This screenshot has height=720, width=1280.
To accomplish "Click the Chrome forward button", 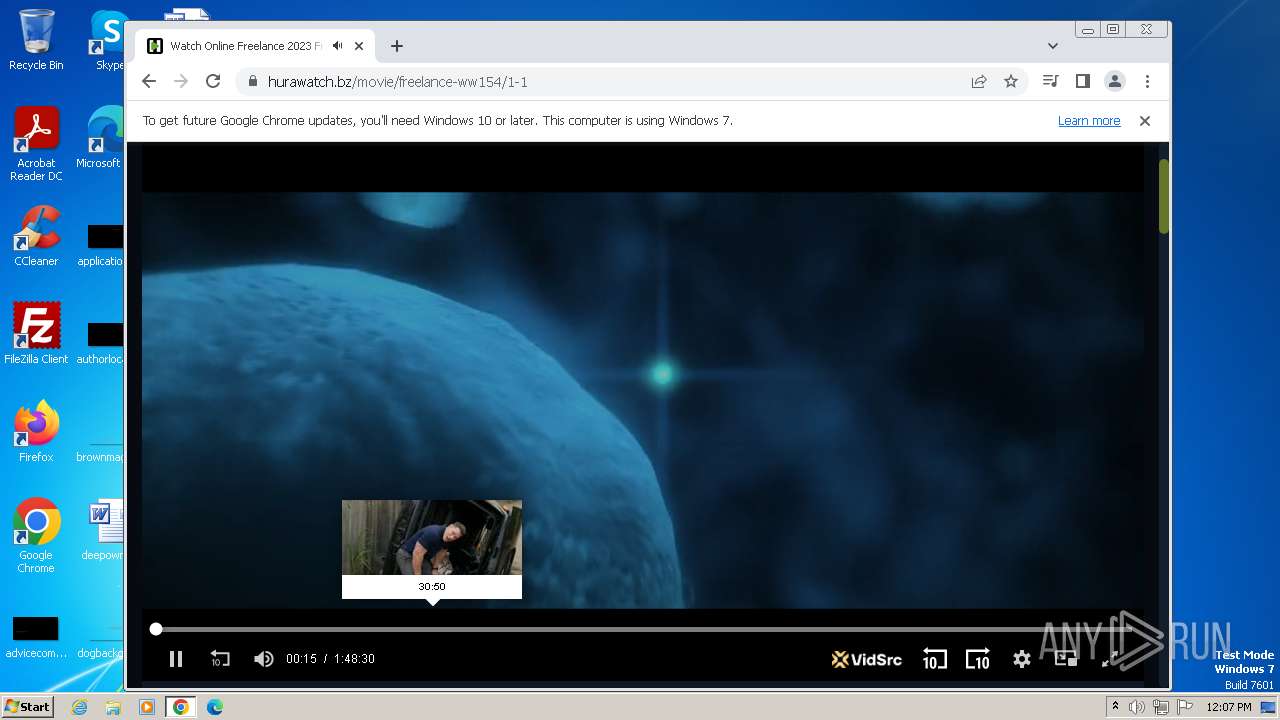I will point(181,82).
